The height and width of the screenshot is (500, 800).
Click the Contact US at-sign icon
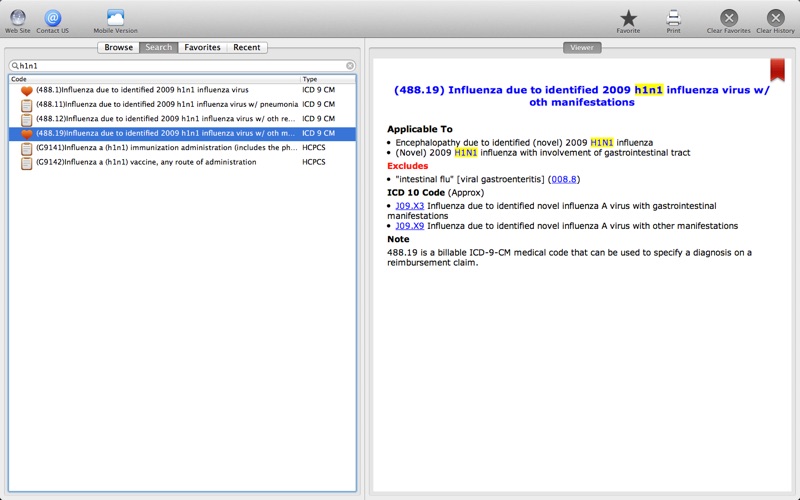[x=53, y=18]
